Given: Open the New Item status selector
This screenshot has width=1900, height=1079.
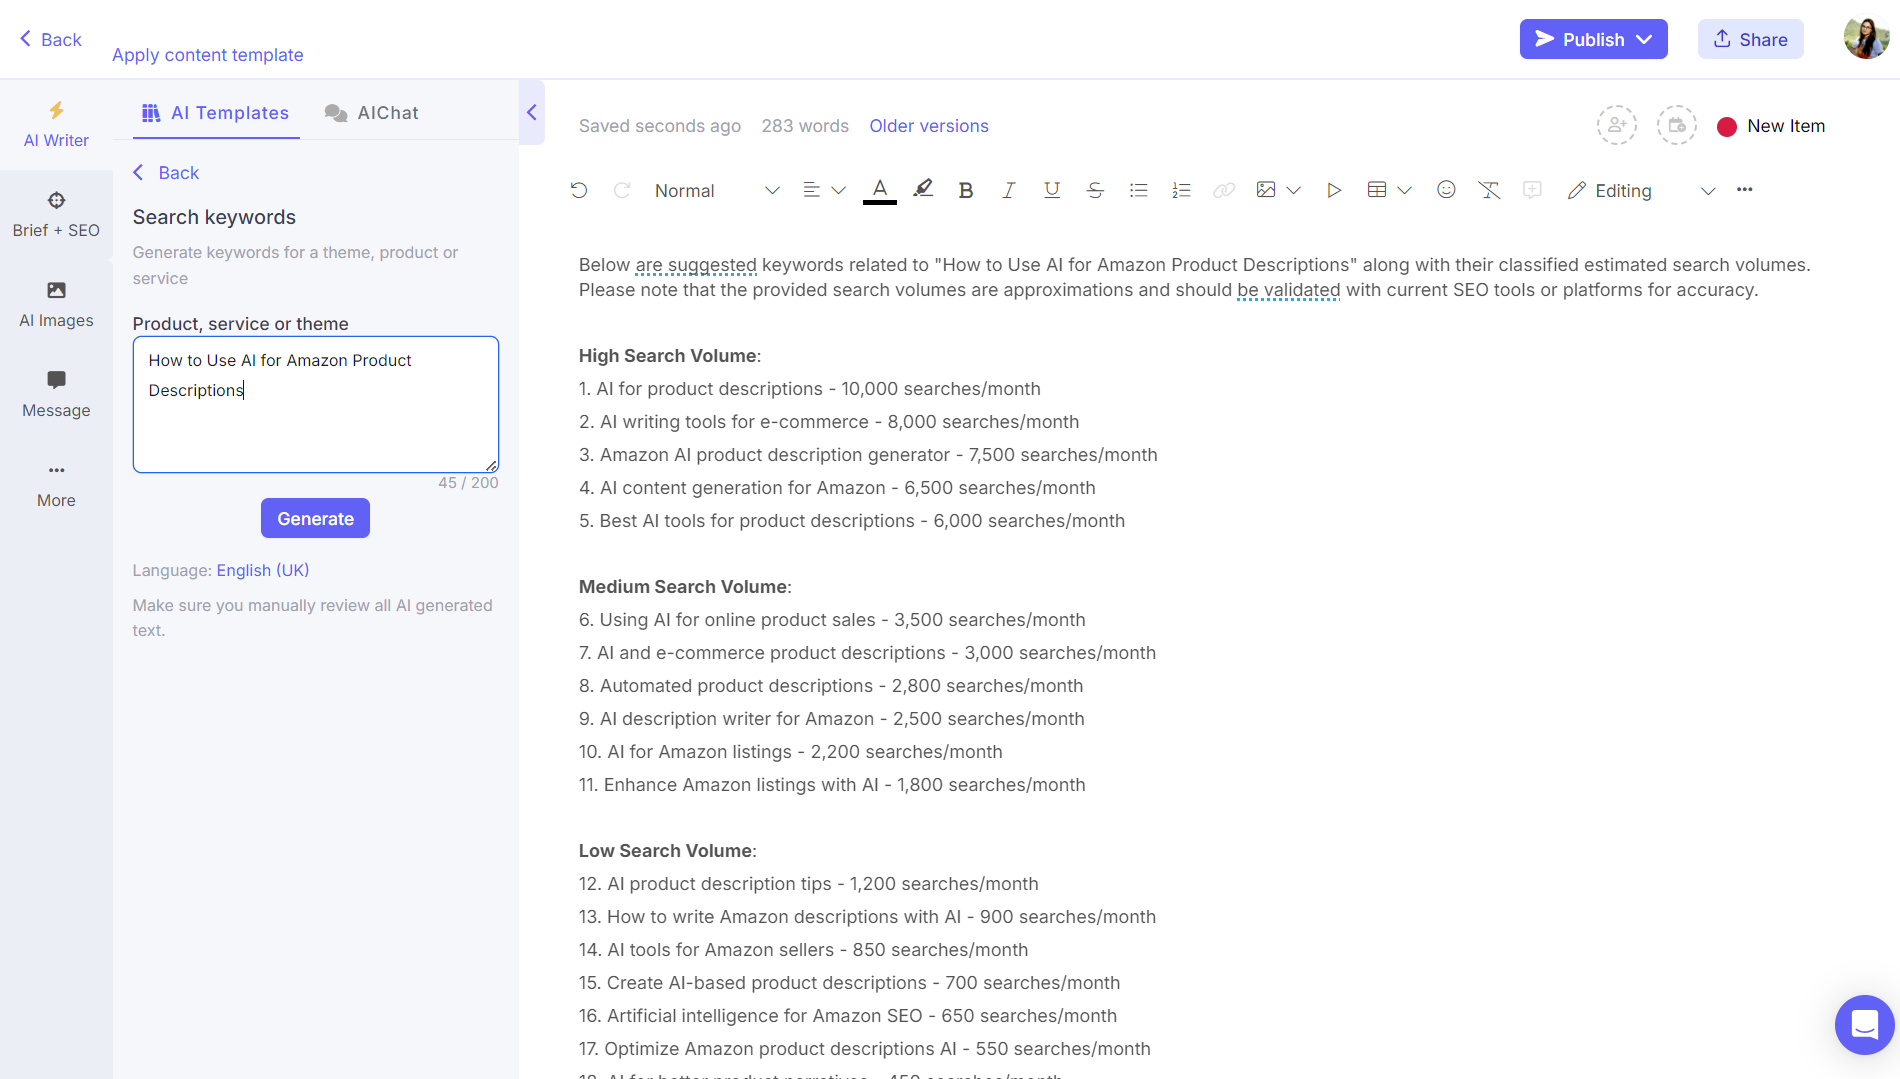Looking at the screenshot, I should 1771,126.
